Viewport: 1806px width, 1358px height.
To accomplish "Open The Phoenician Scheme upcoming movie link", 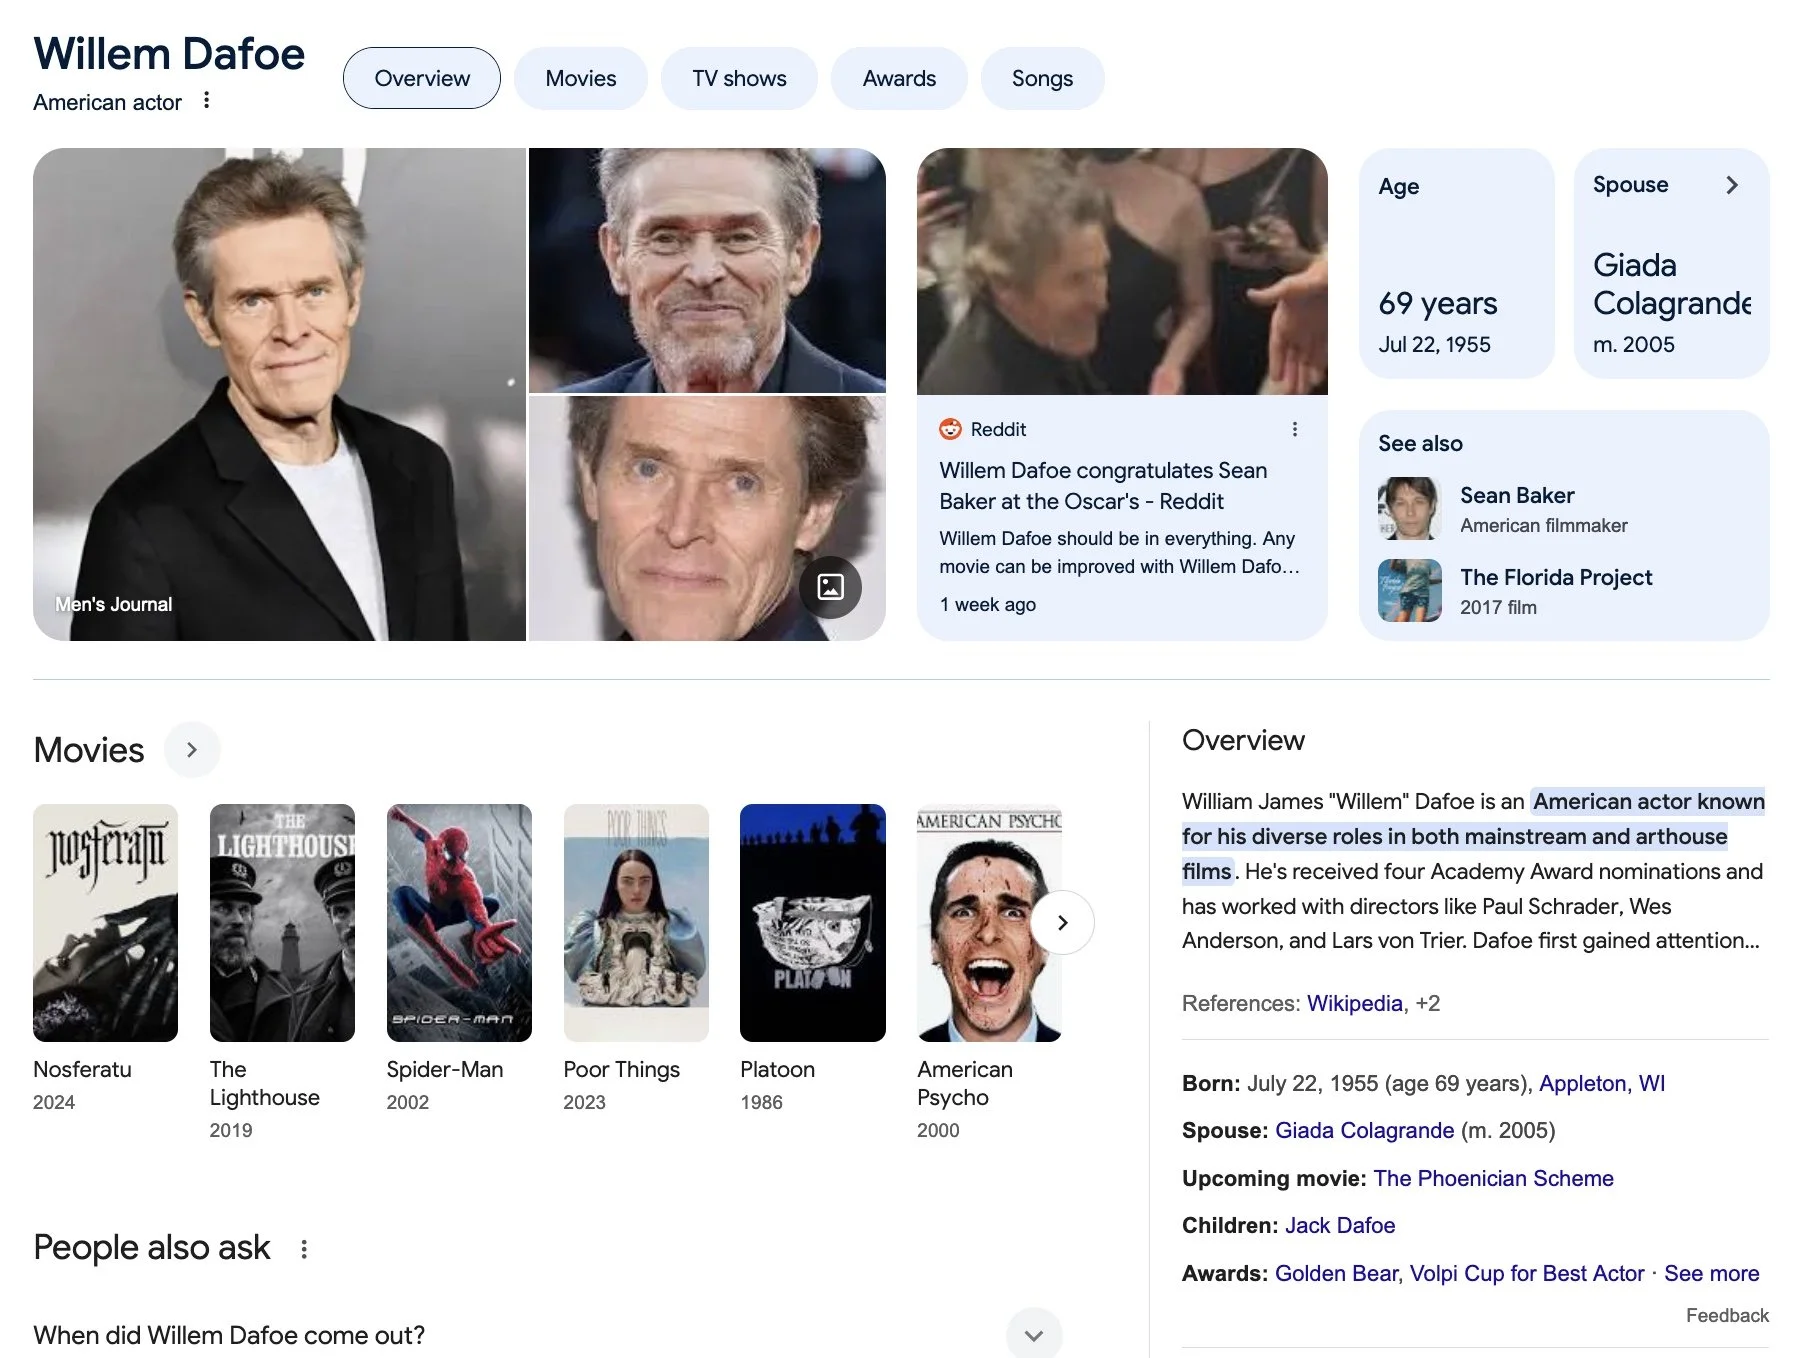I will tap(1493, 1178).
